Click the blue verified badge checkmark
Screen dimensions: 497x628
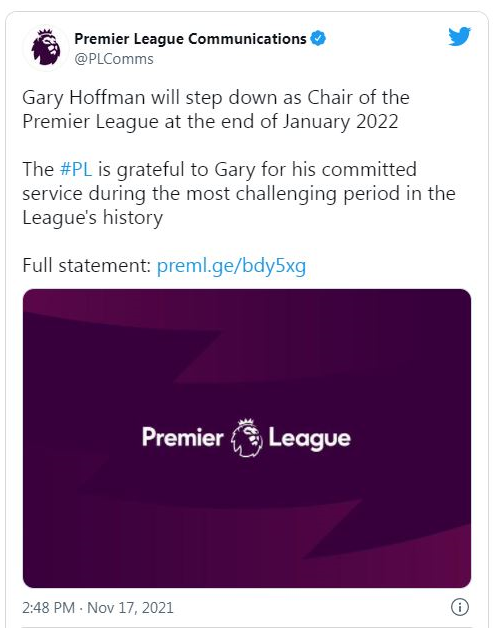[318, 38]
